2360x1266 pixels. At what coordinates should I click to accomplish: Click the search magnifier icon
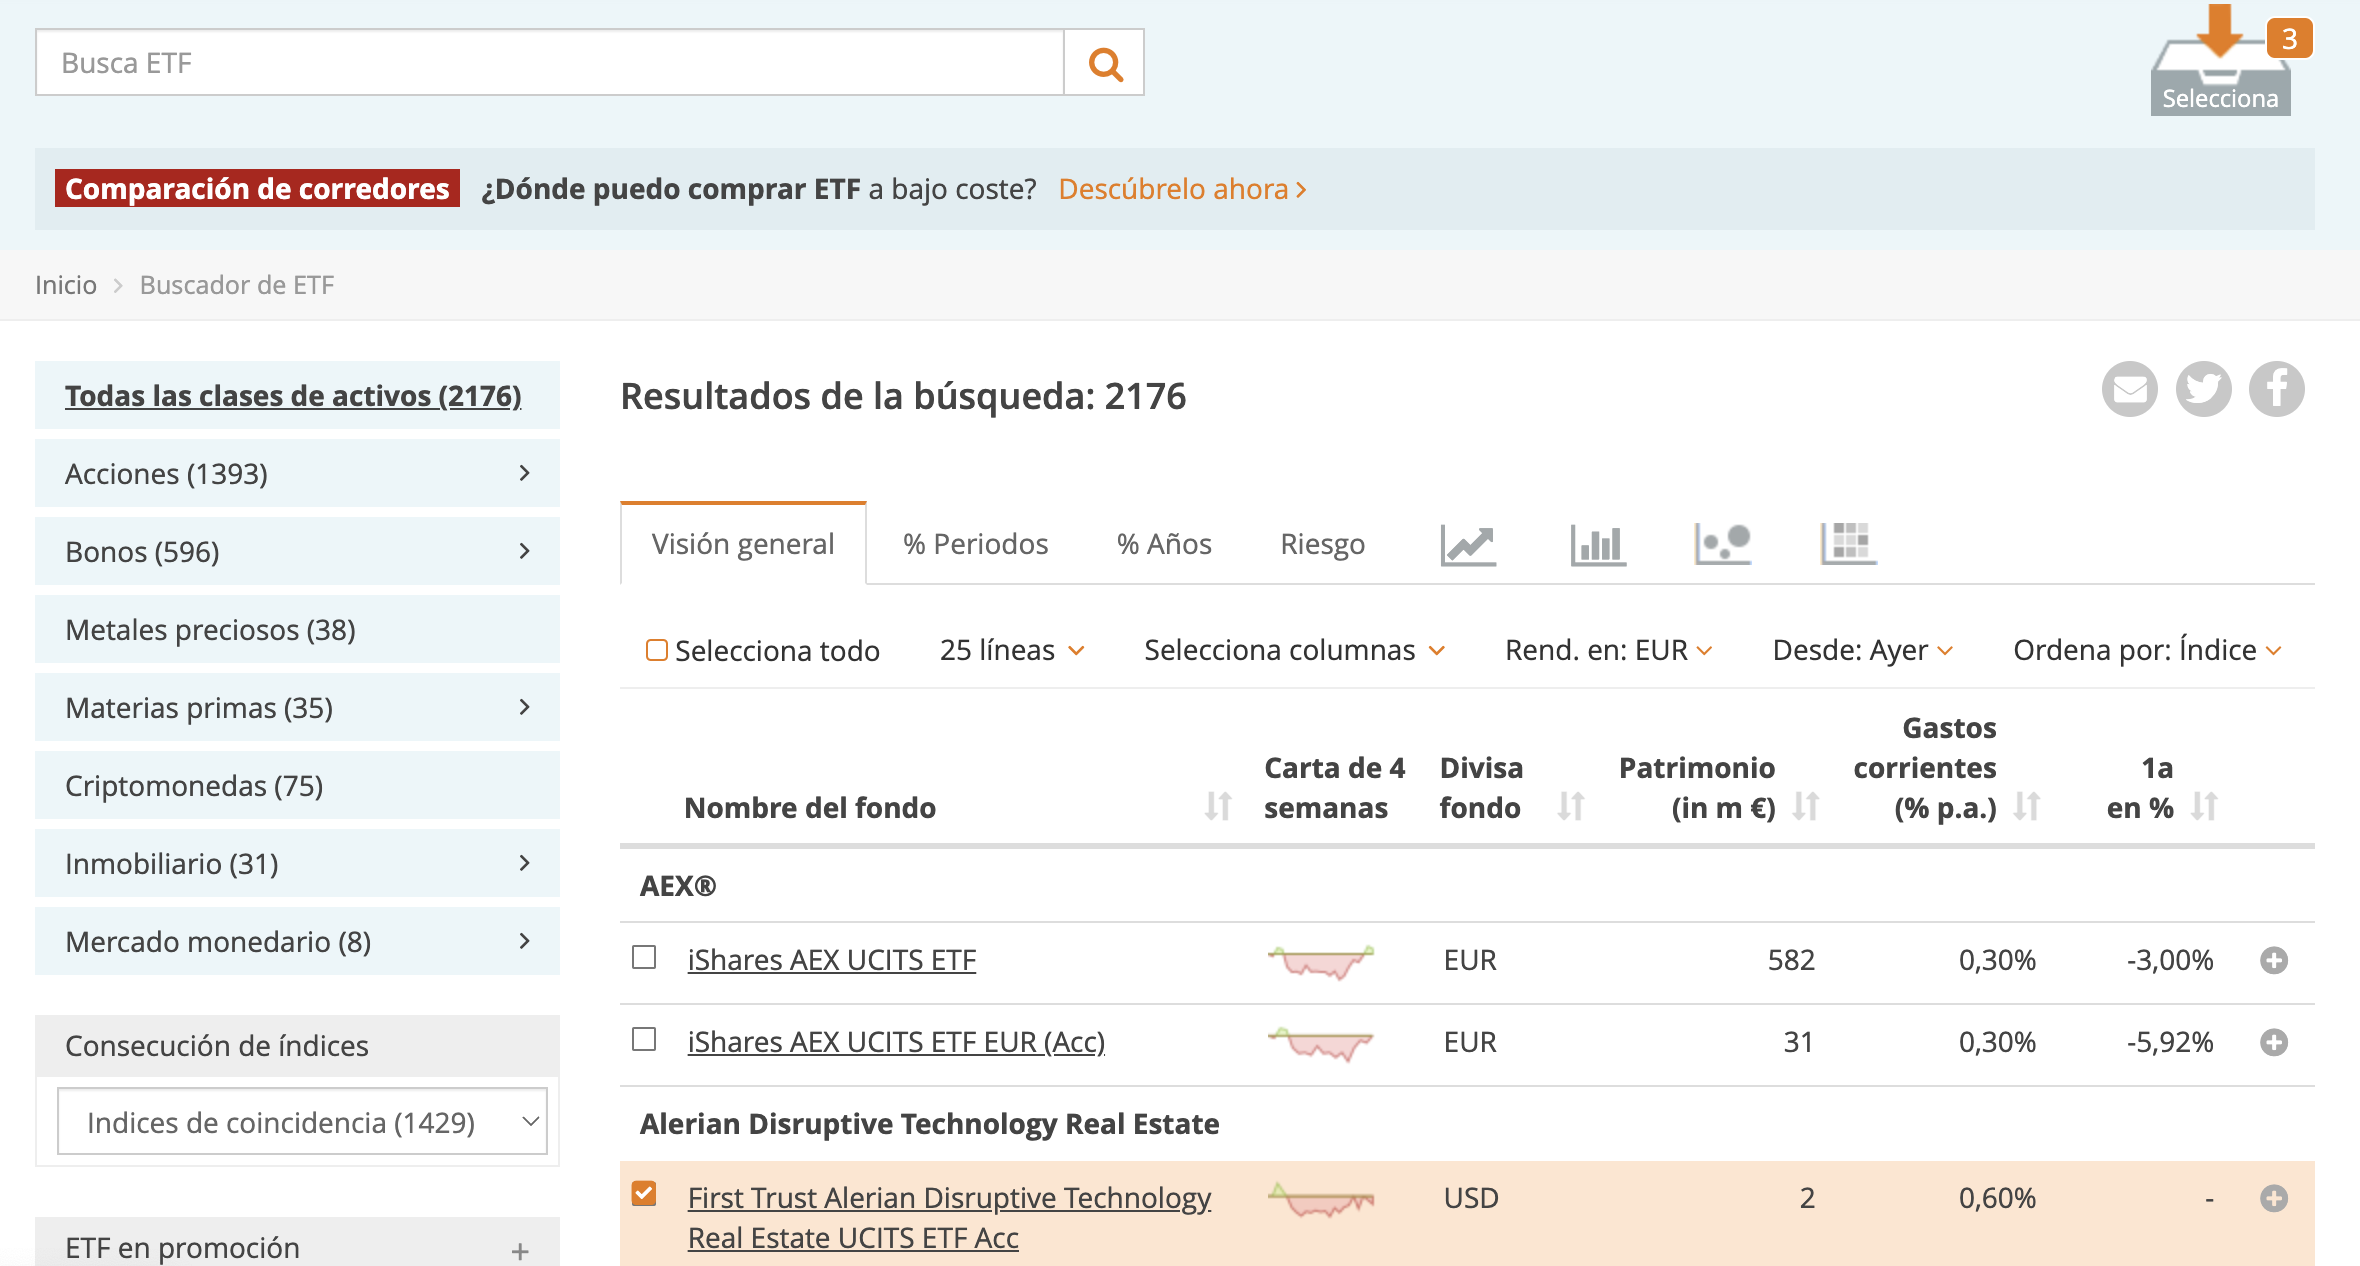pos(1103,62)
